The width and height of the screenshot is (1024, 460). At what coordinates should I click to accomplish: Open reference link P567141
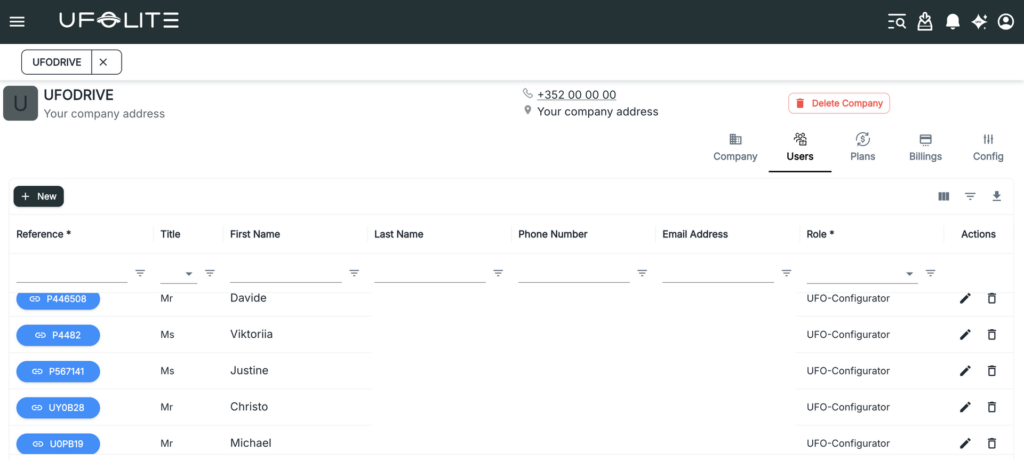58,371
